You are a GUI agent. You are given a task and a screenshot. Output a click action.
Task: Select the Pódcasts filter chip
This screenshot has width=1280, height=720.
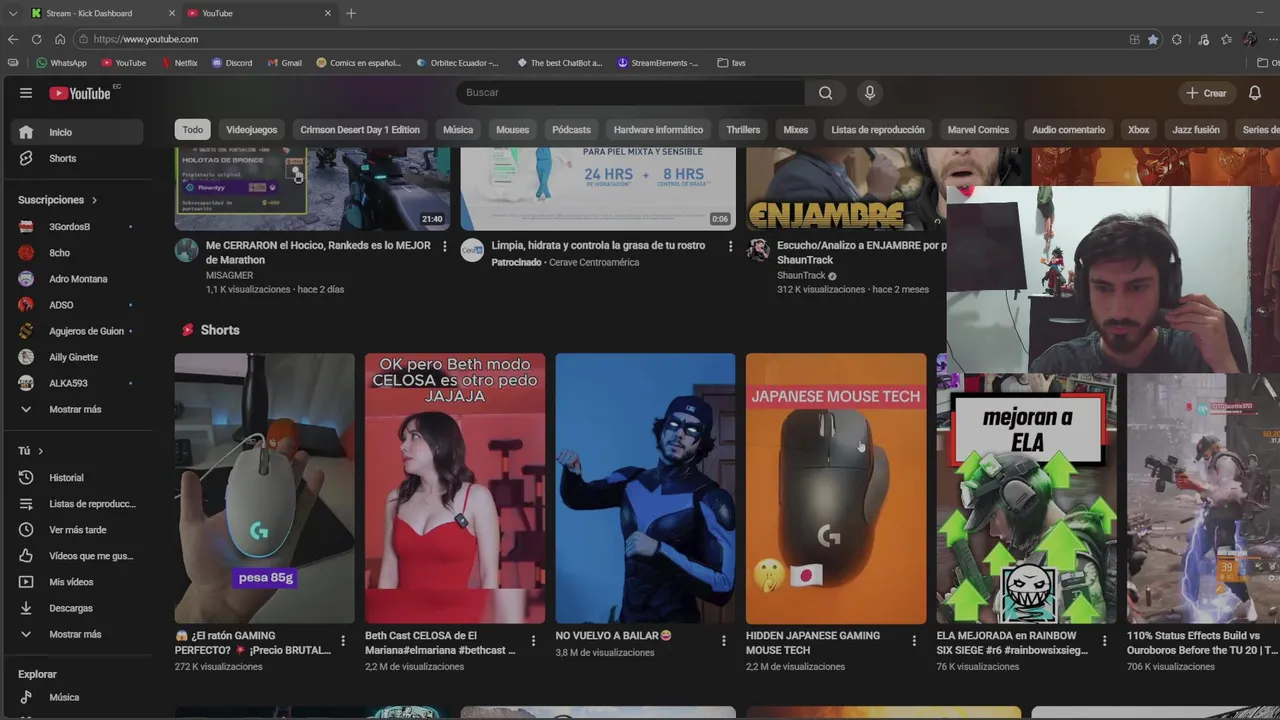tap(571, 130)
